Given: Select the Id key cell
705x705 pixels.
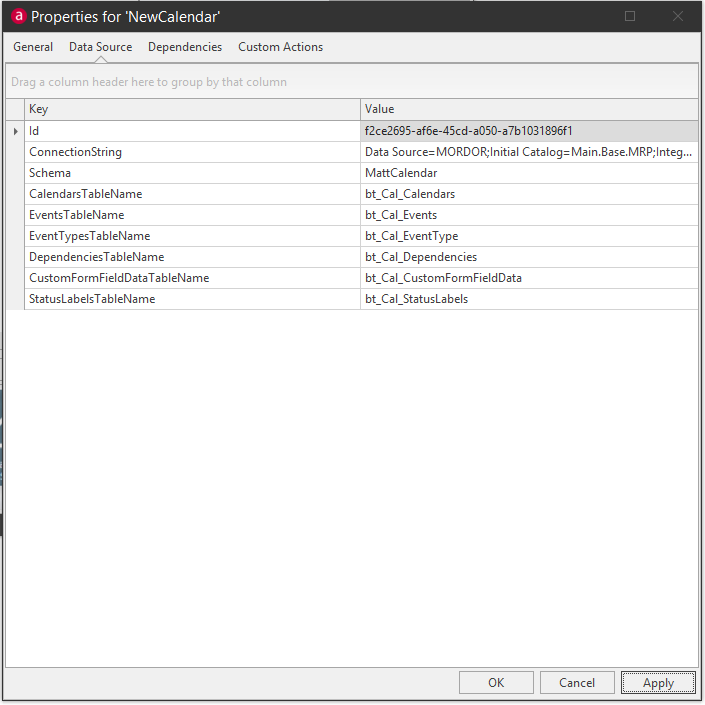Looking at the screenshot, I should point(192,131).
